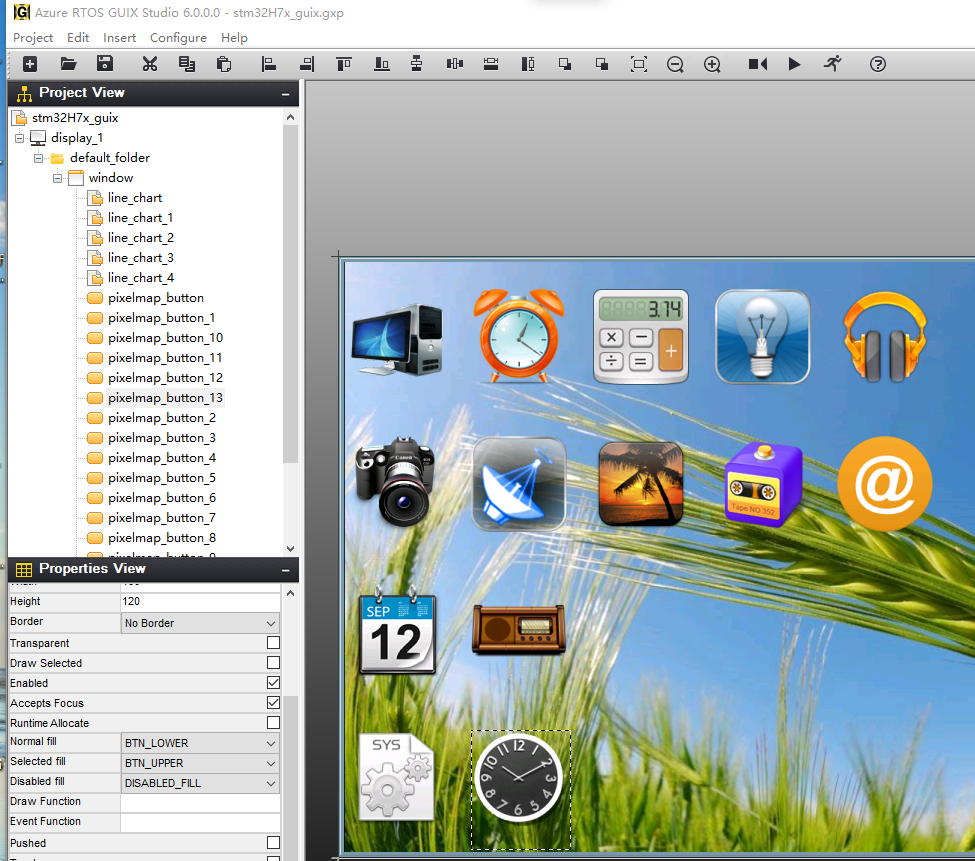
Task: Start macro recording from toolbar
Action: (x=757, y=64)
